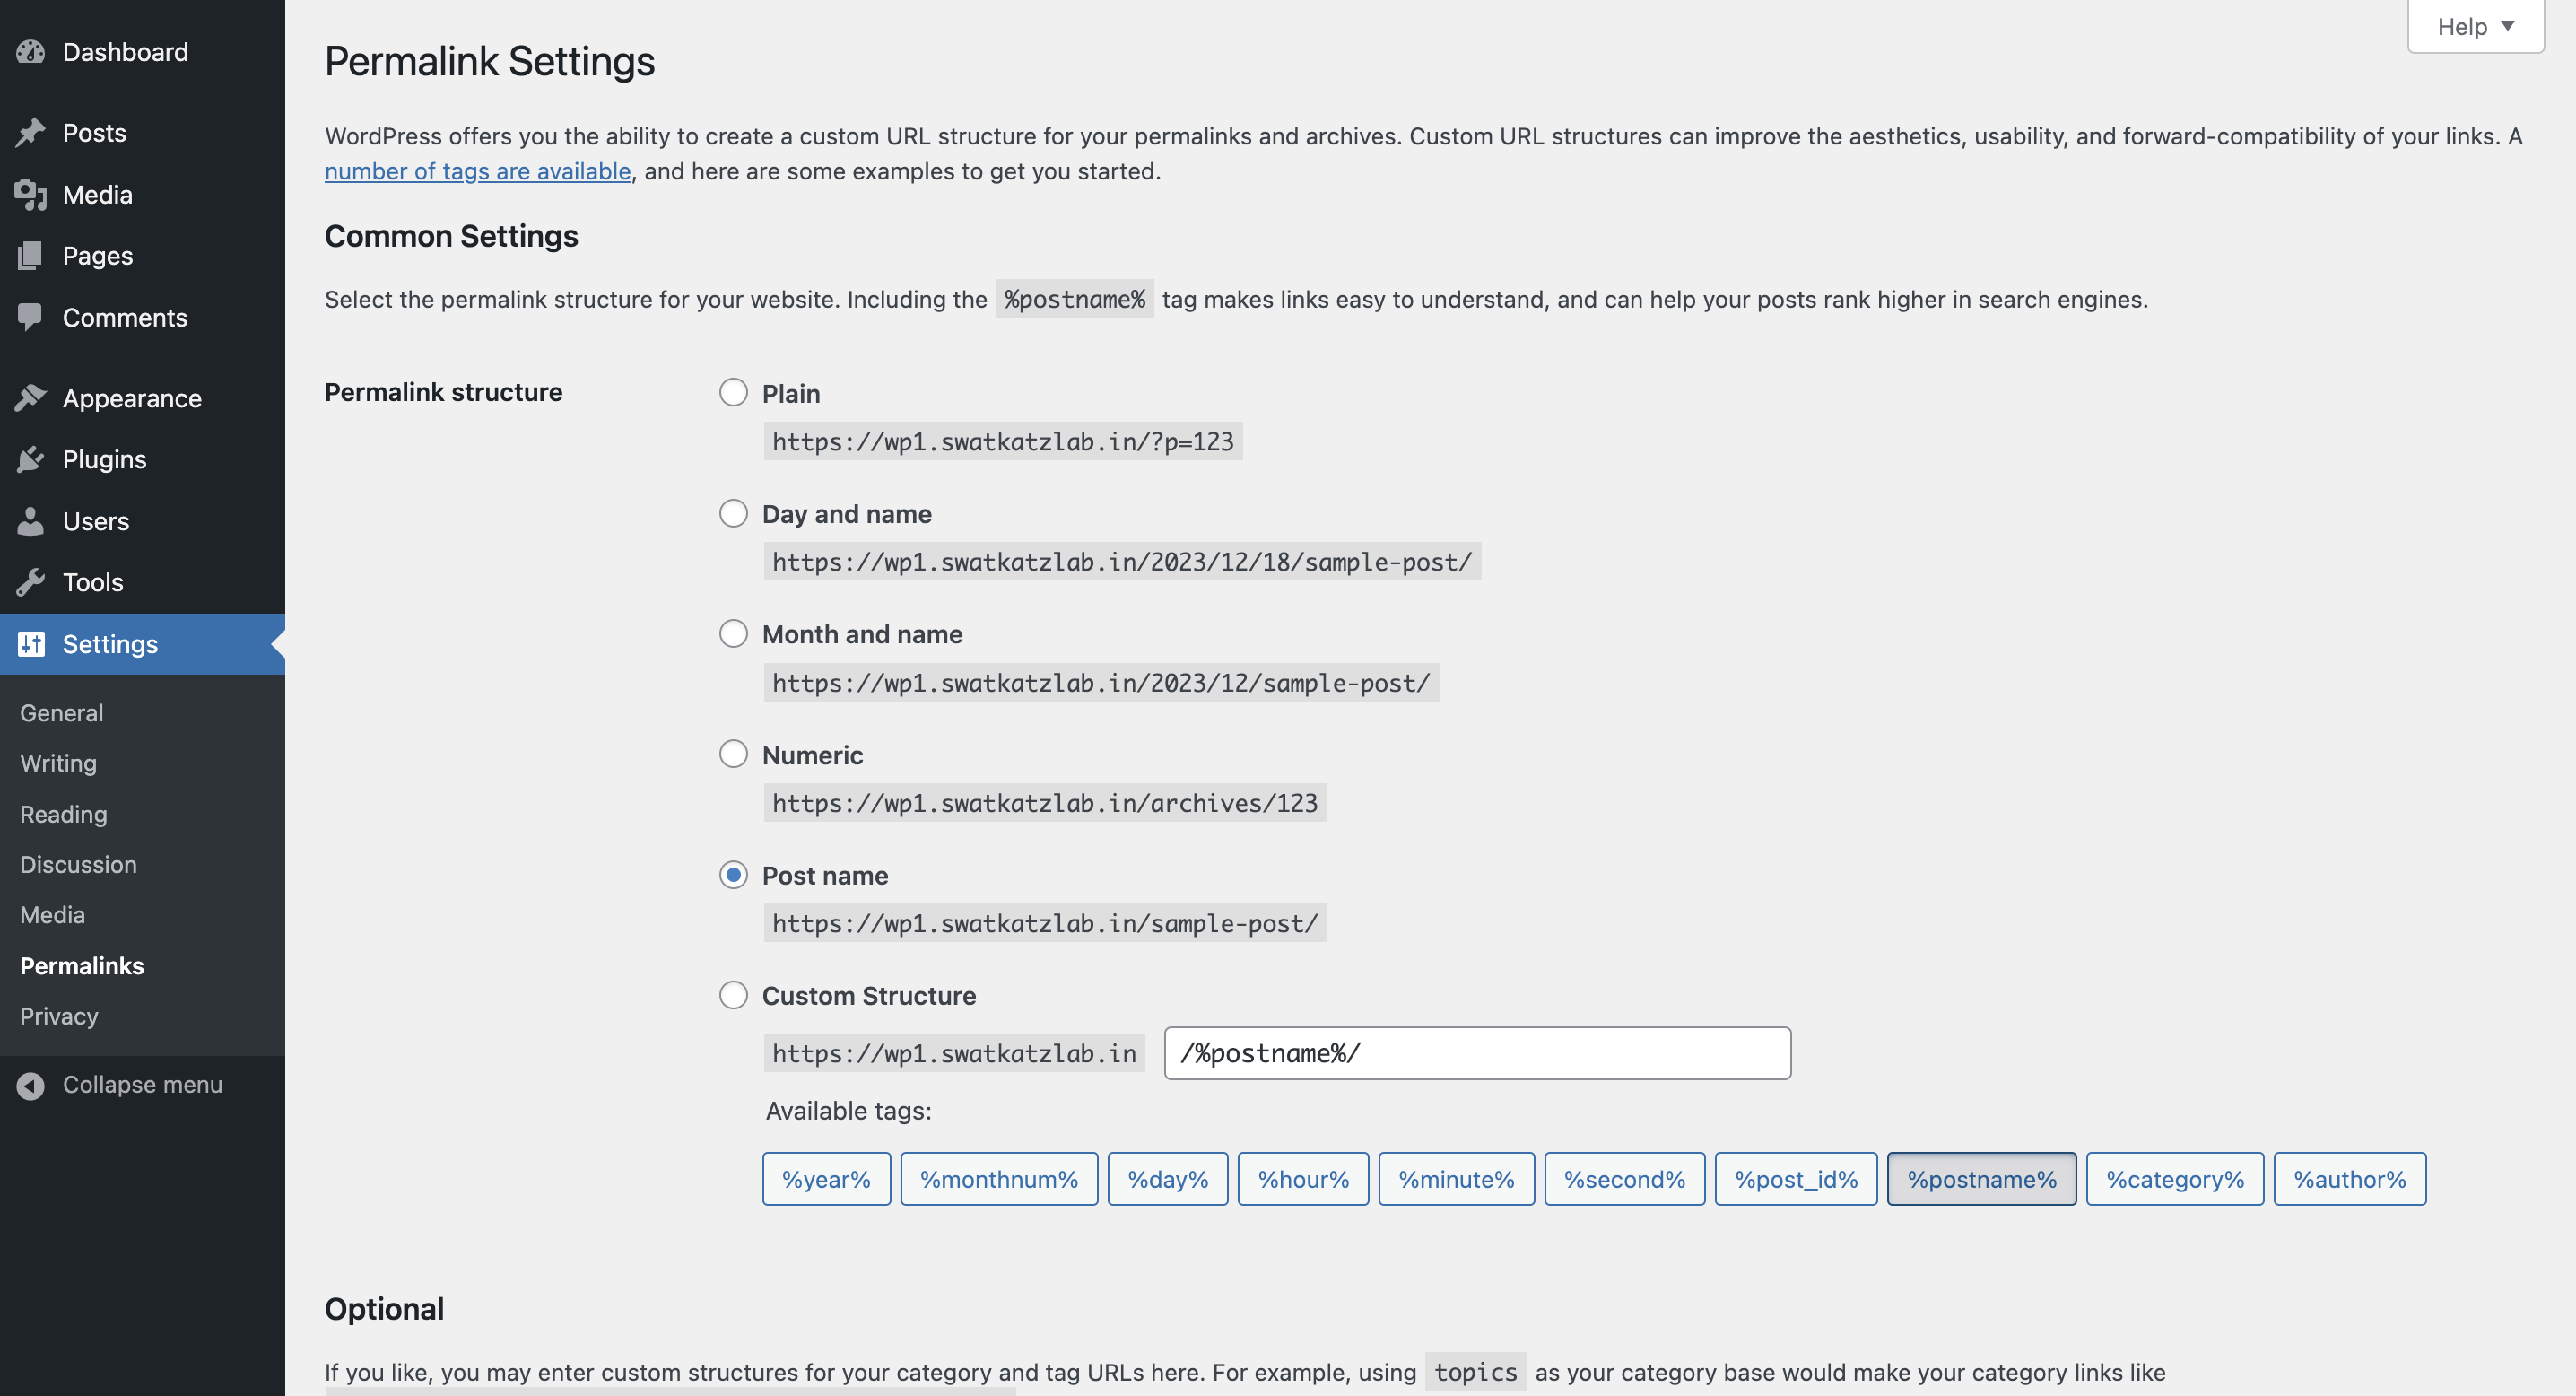
Task: Click the Pages document icon
Action: coord(30,256)
